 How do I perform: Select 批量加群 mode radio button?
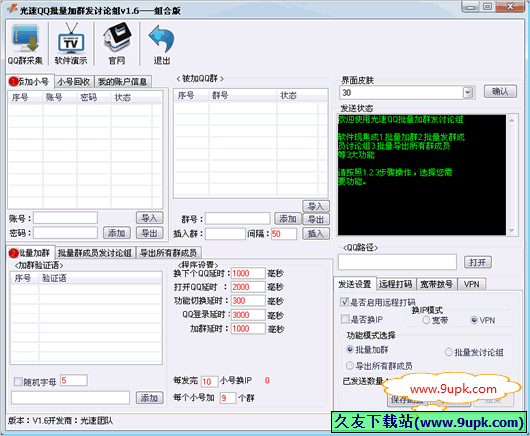[350, 349]
